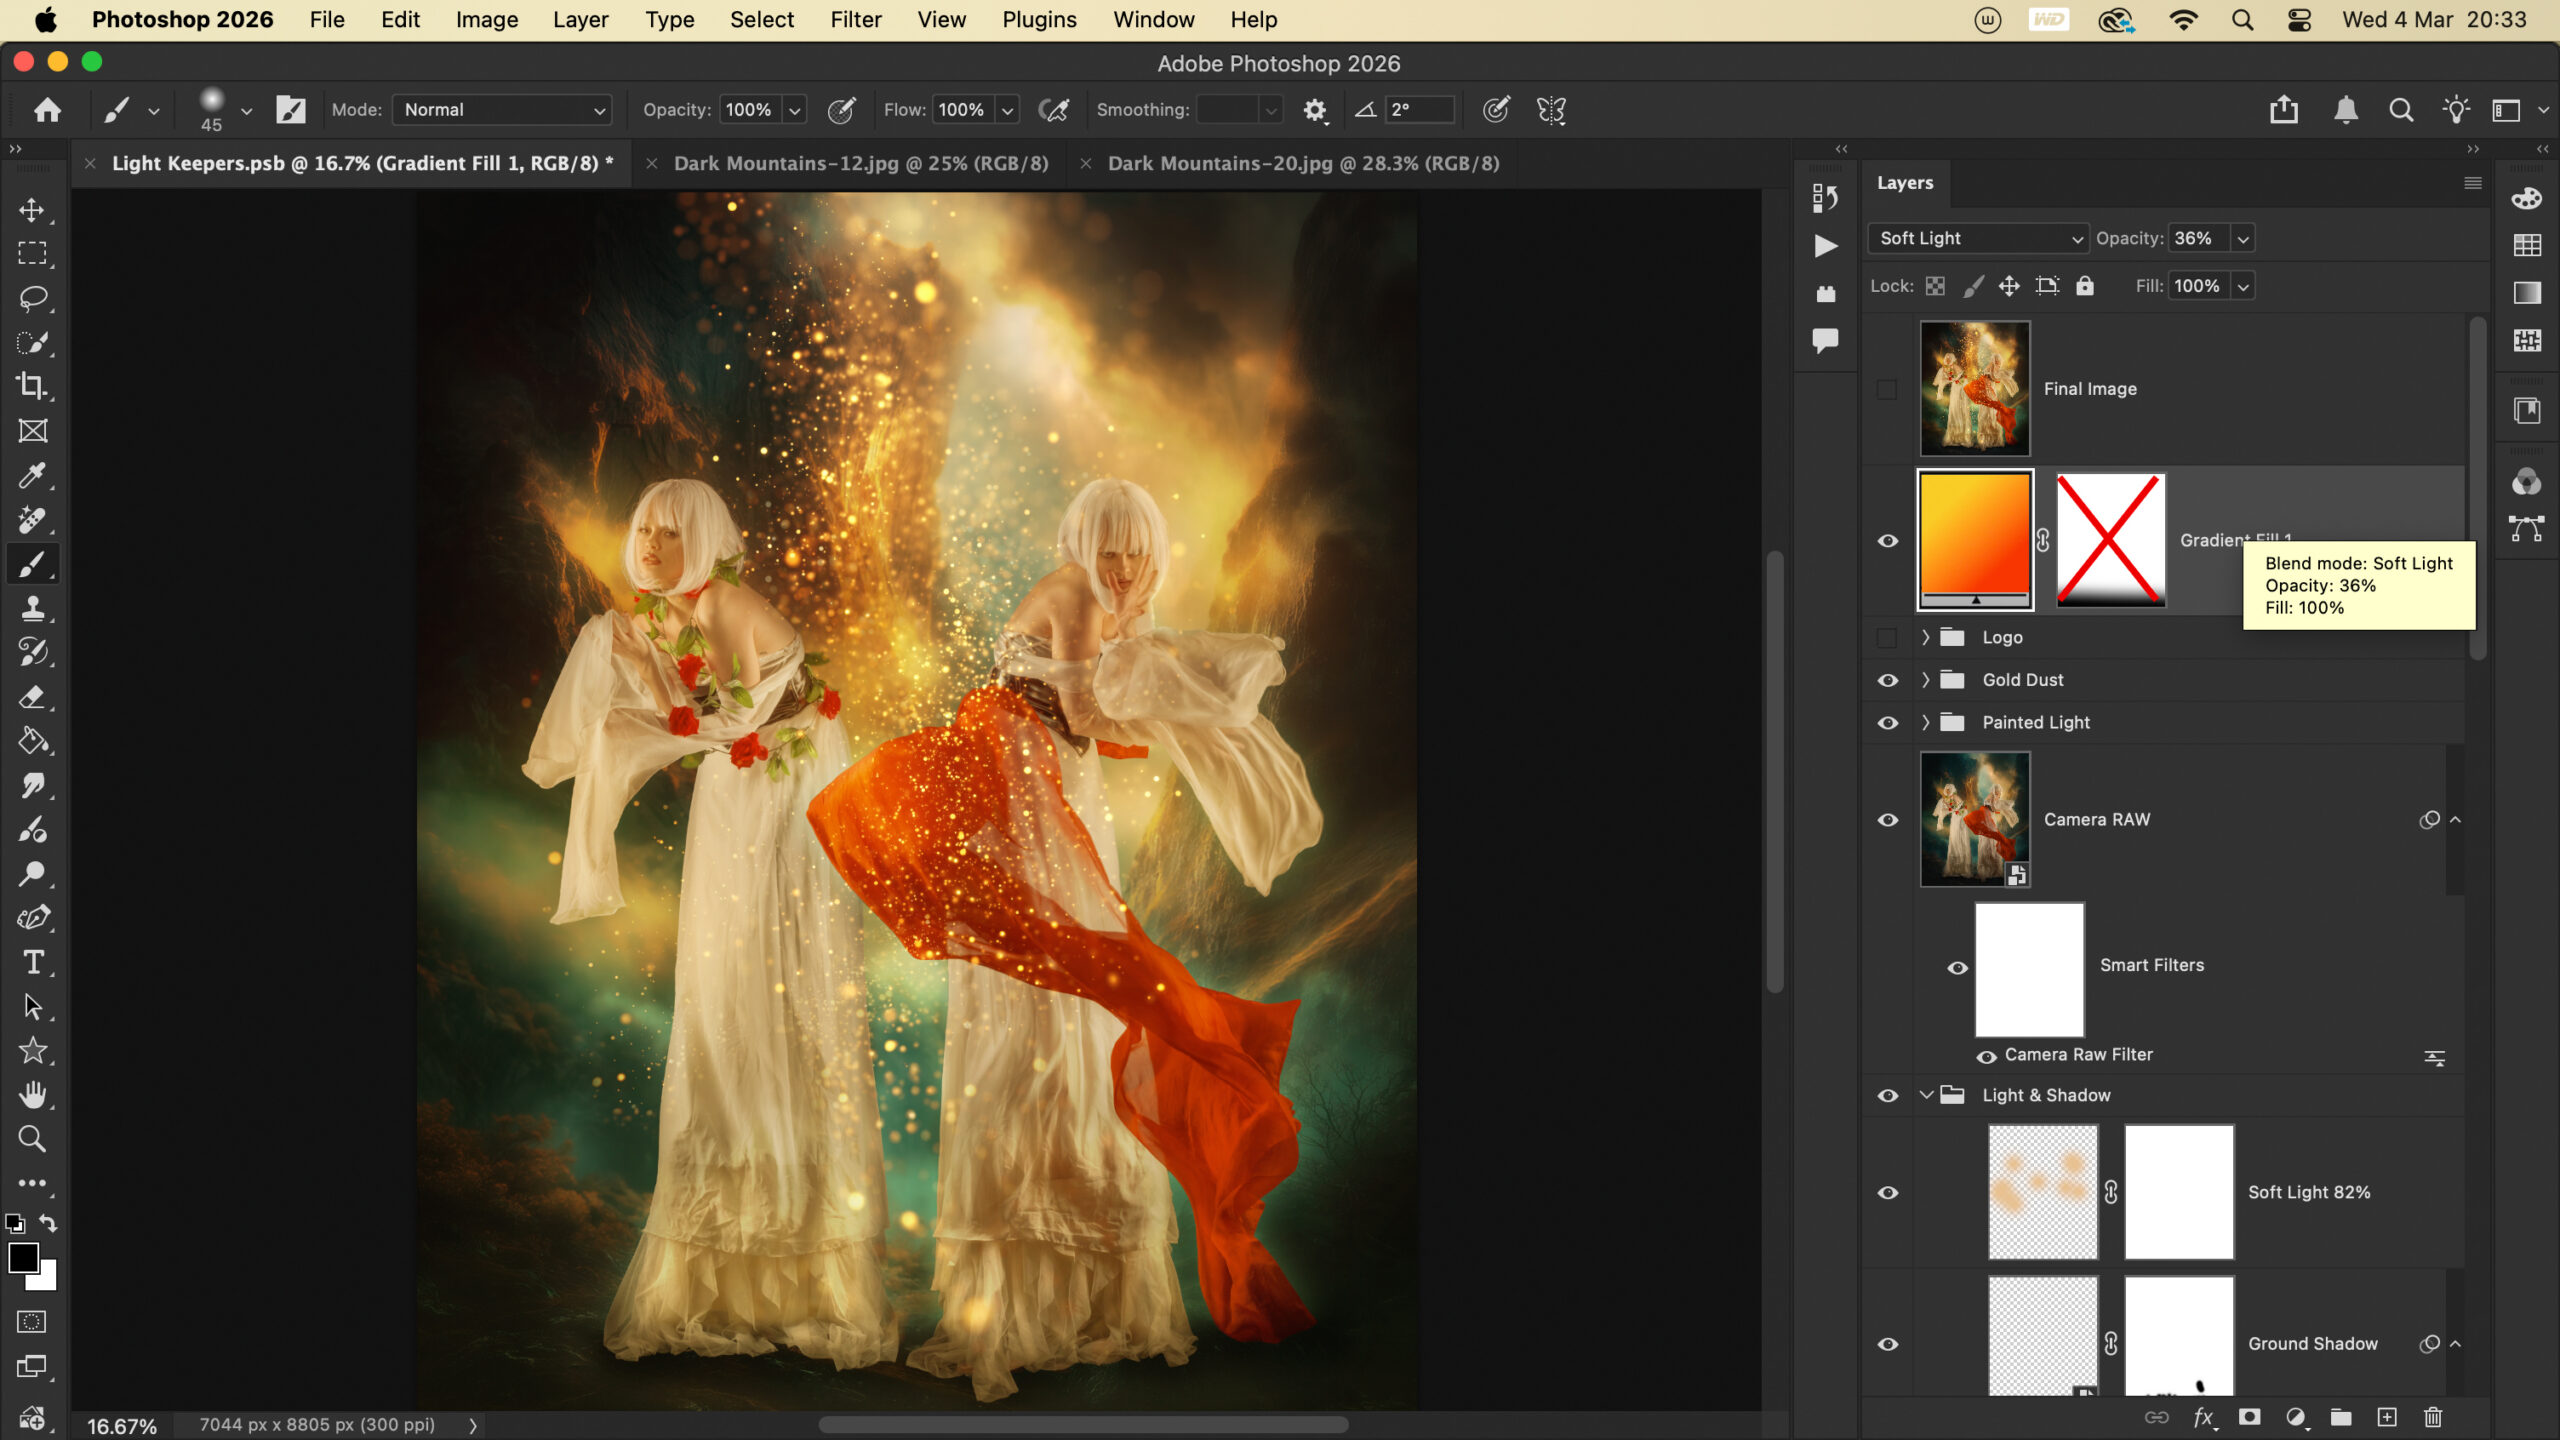
Task: Click the Gradient Fill 1 layer thumbnail
Action: [x=1974, y=540]
